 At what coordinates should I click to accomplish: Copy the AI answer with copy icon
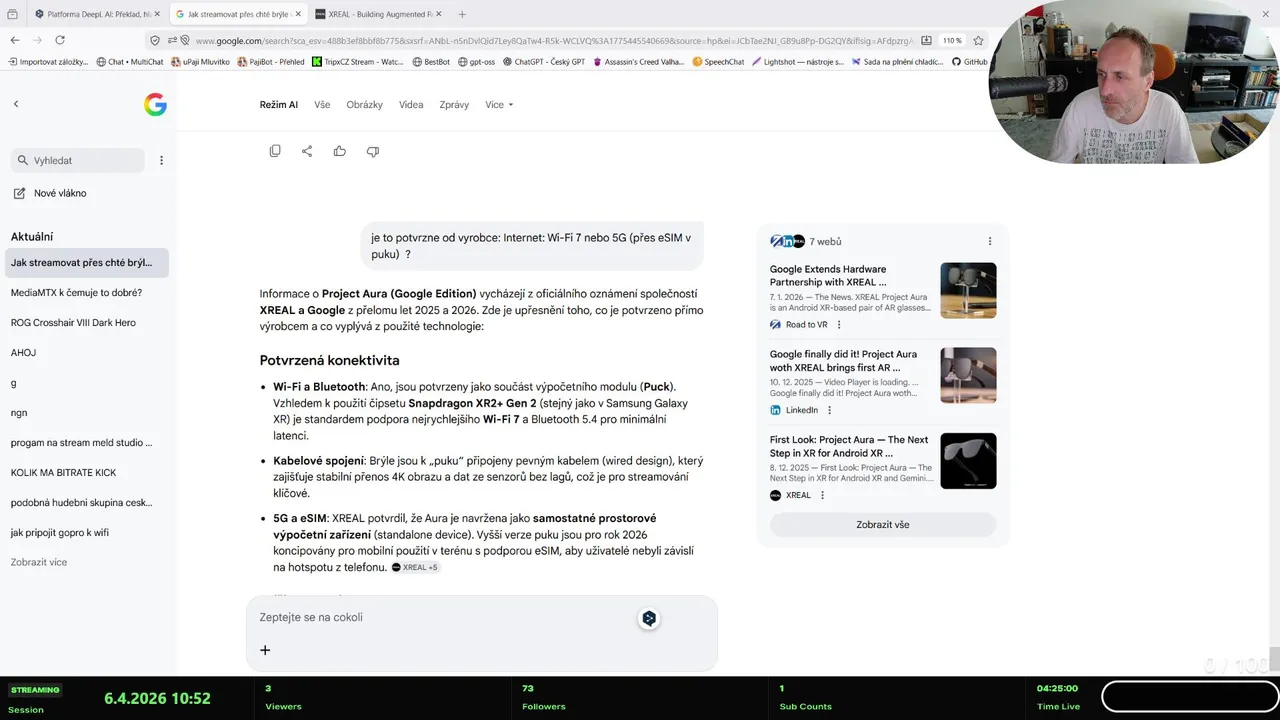pos(275,151)
